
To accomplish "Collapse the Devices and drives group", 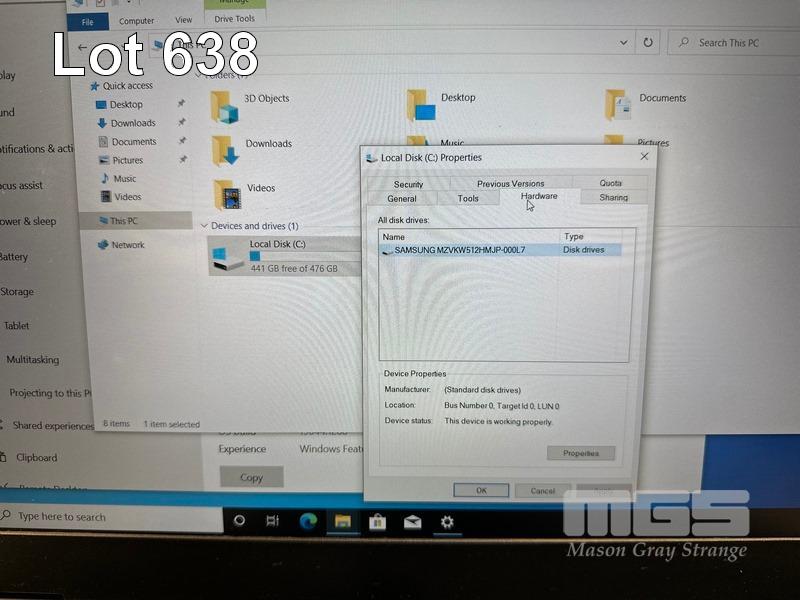I will click(205, 226).
